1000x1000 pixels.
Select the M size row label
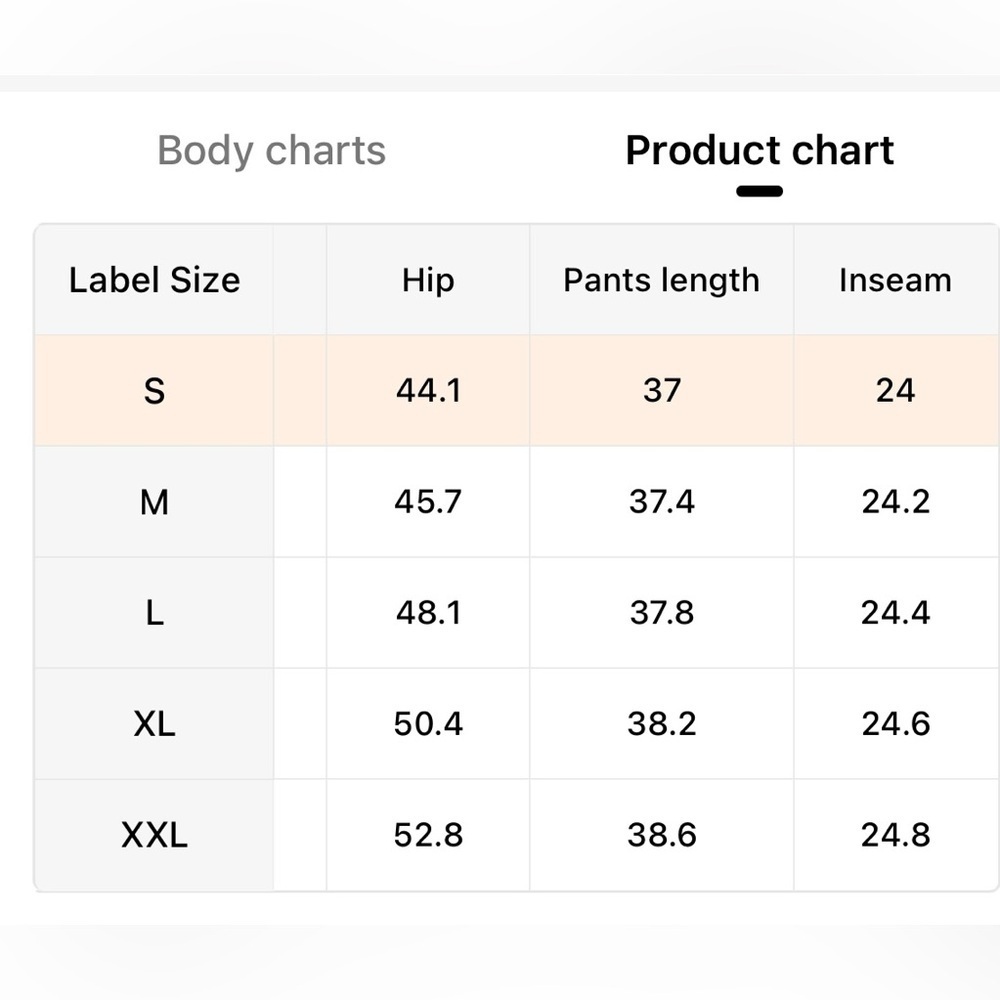click(x=154, y=502)
